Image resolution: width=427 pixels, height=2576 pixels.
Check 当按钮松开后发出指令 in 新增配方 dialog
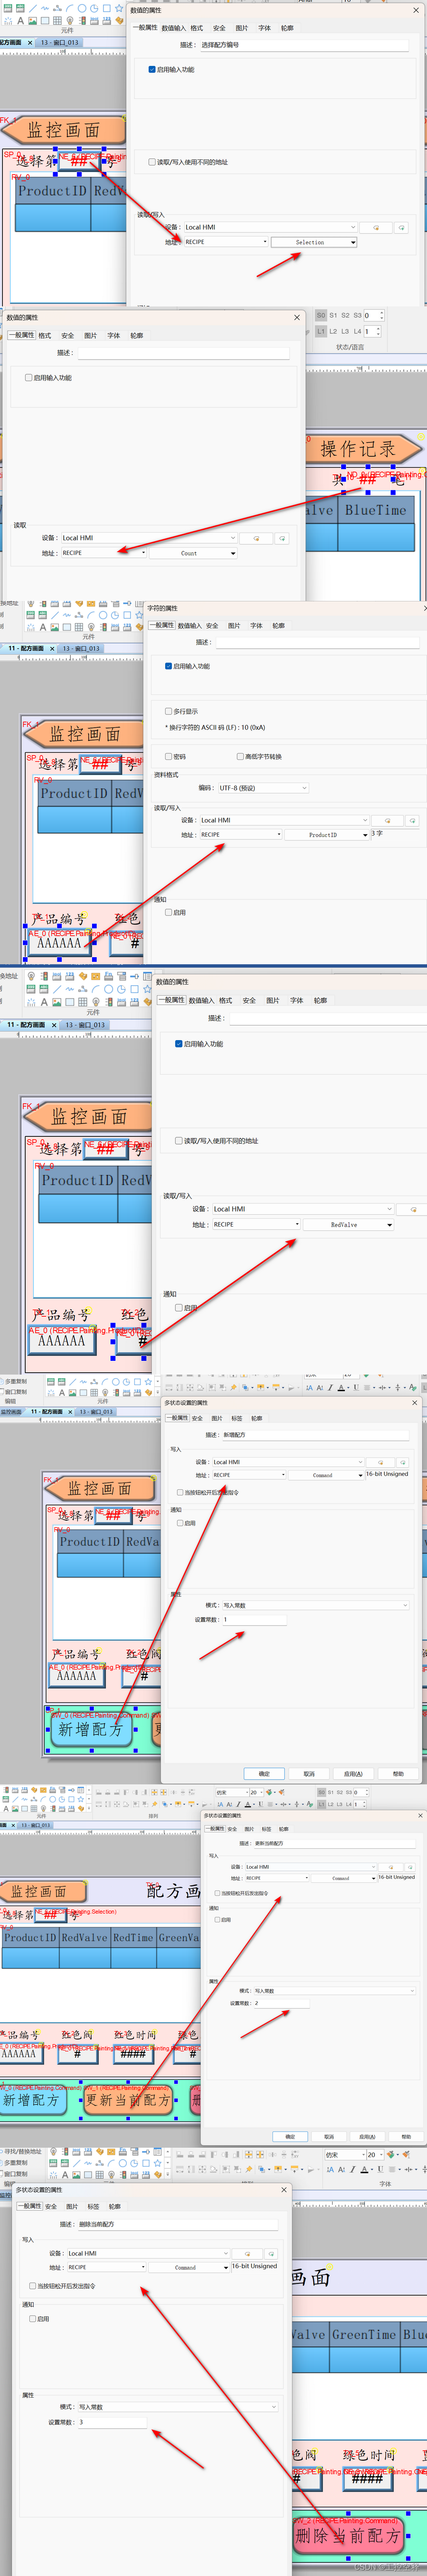180,1492
